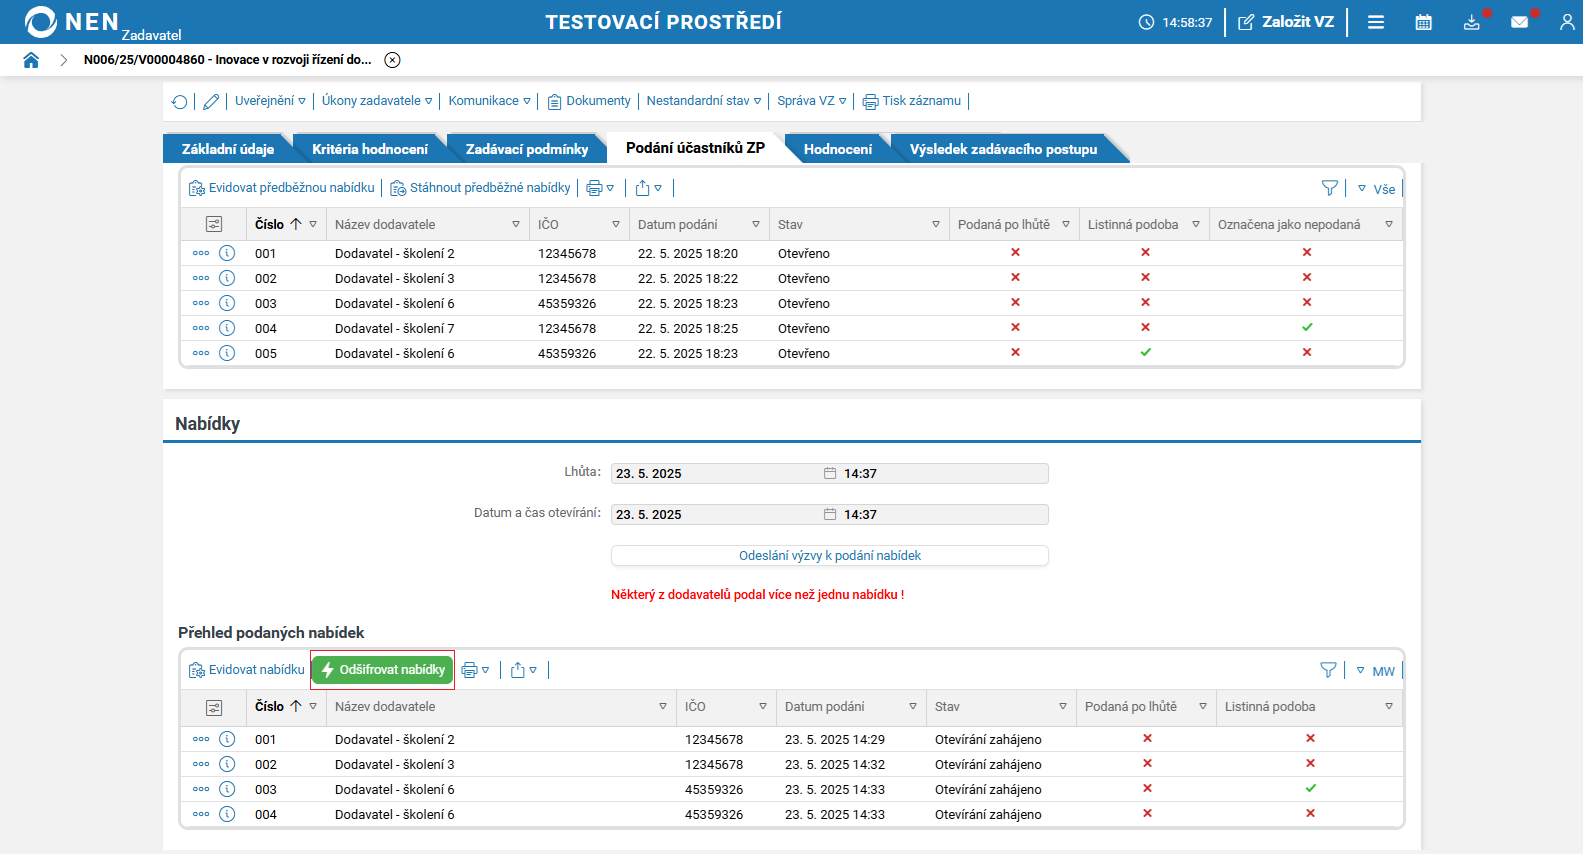Image resolution: width=1583 pixels, height=854 pixels.
Task: Click filter funnel icon in Přehled podaných nabídek
Action: tap(1328, 670)
